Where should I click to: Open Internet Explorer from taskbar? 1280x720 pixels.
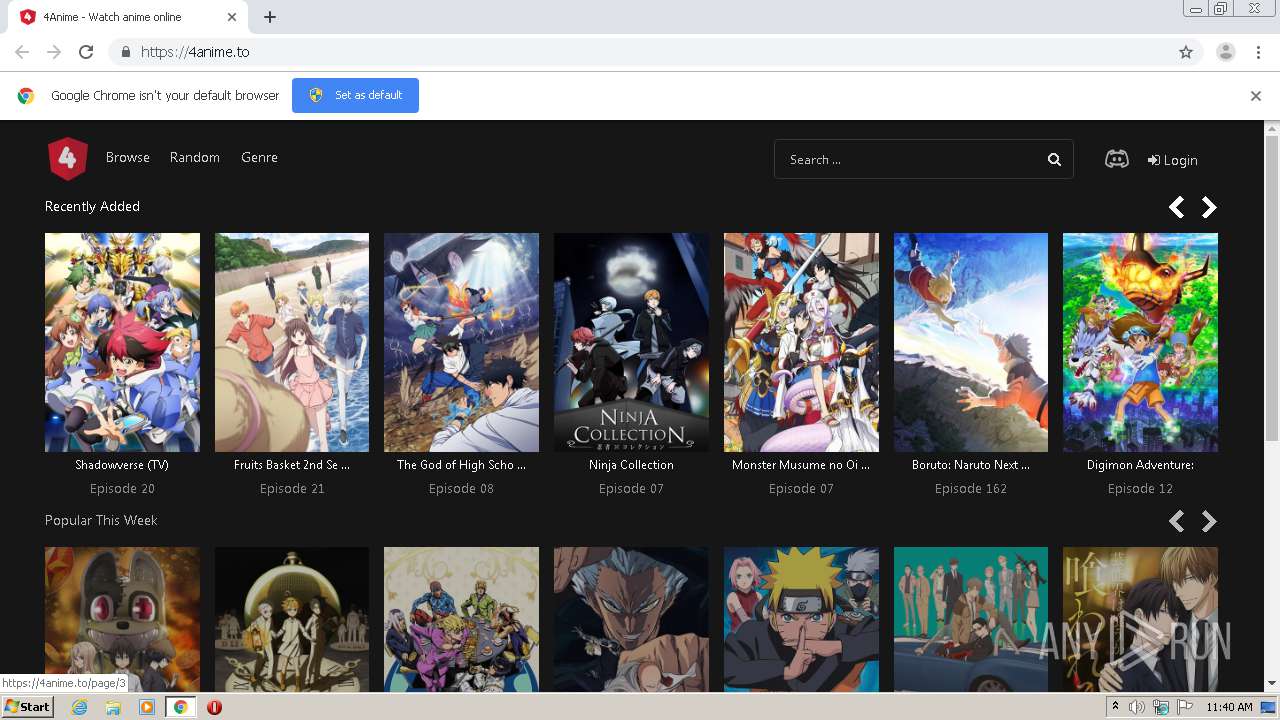click(80, 707)
